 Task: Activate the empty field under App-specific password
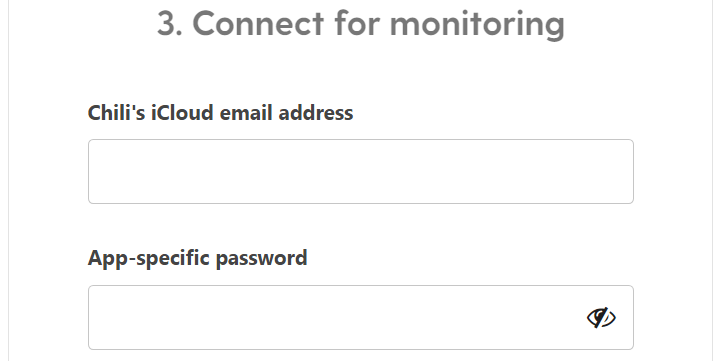[361, 317]
